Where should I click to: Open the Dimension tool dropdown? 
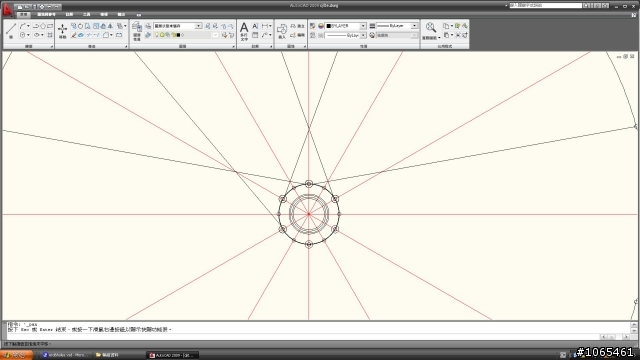[270, 26]
